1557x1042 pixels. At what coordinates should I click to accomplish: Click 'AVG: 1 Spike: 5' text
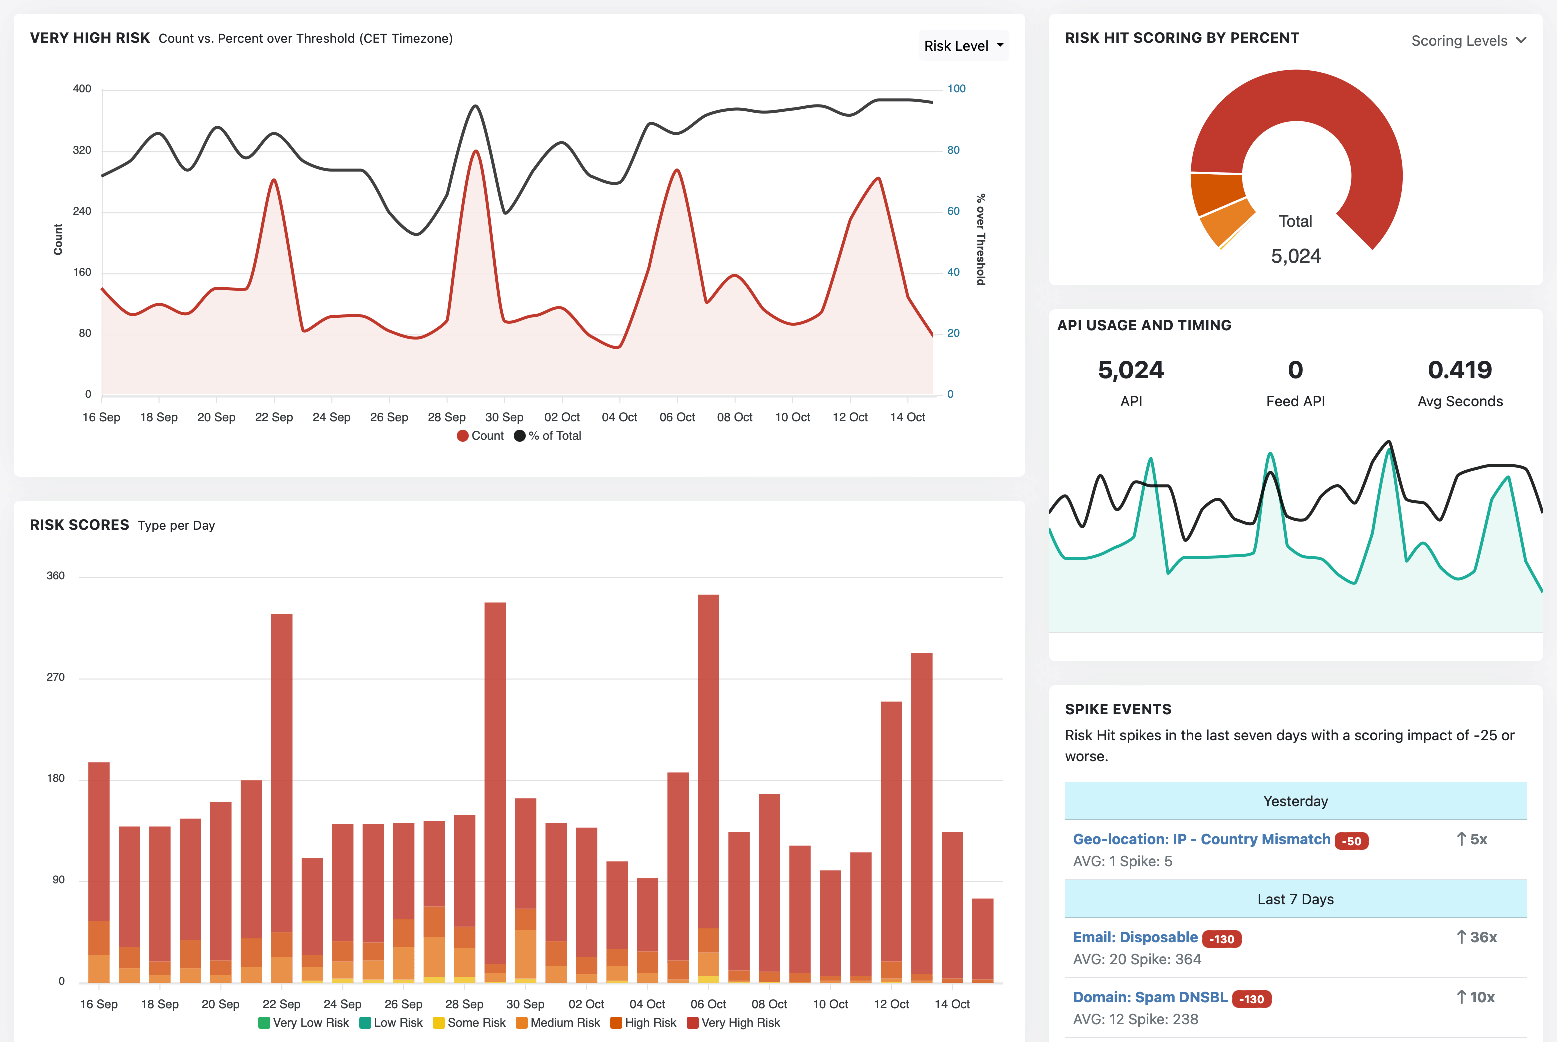tap(1123, 861)
